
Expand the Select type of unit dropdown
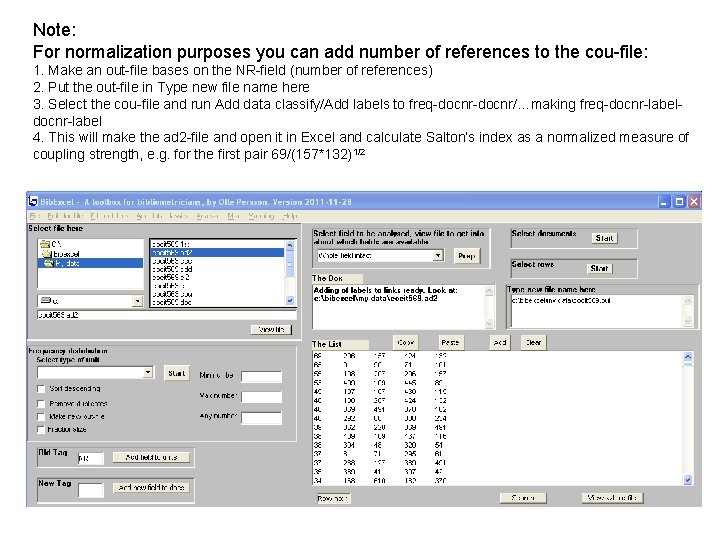coord(148,372)
